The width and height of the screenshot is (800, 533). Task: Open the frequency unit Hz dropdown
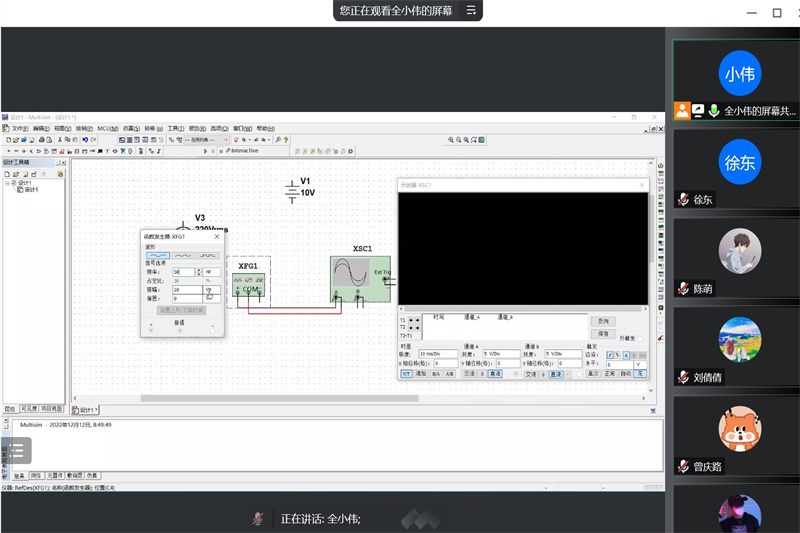(213, 271)
